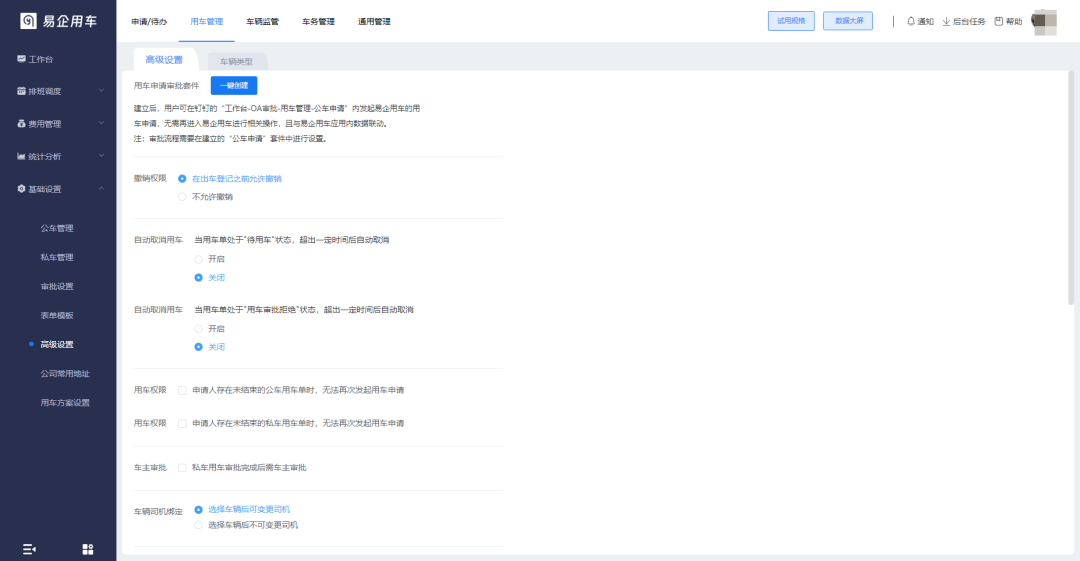Open the user avatar in top right
Viewport: 1080px width, 561px height.
pyautogui.click(x=1043, y=22)
